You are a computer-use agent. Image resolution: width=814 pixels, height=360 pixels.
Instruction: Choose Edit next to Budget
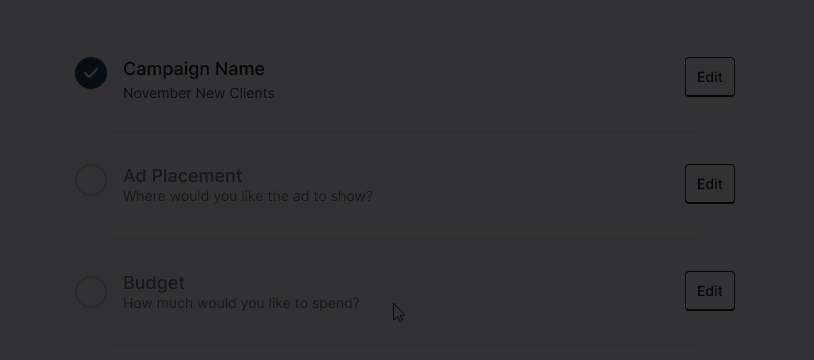710,291
